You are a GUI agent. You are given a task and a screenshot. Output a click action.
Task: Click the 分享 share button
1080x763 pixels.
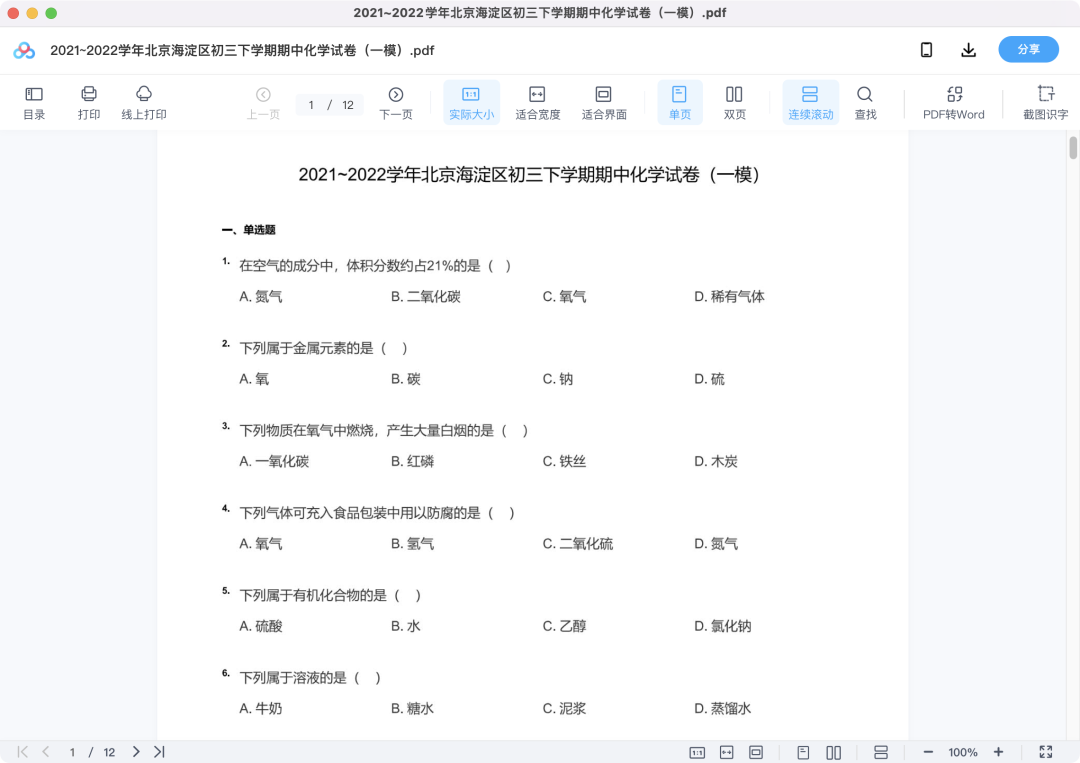(1028, 50)
